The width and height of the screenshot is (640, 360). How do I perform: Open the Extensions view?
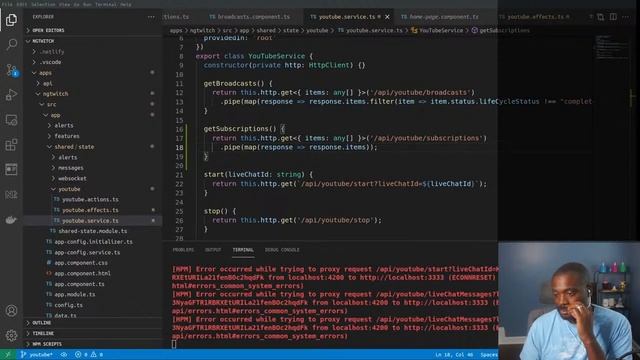coord(11,144)
